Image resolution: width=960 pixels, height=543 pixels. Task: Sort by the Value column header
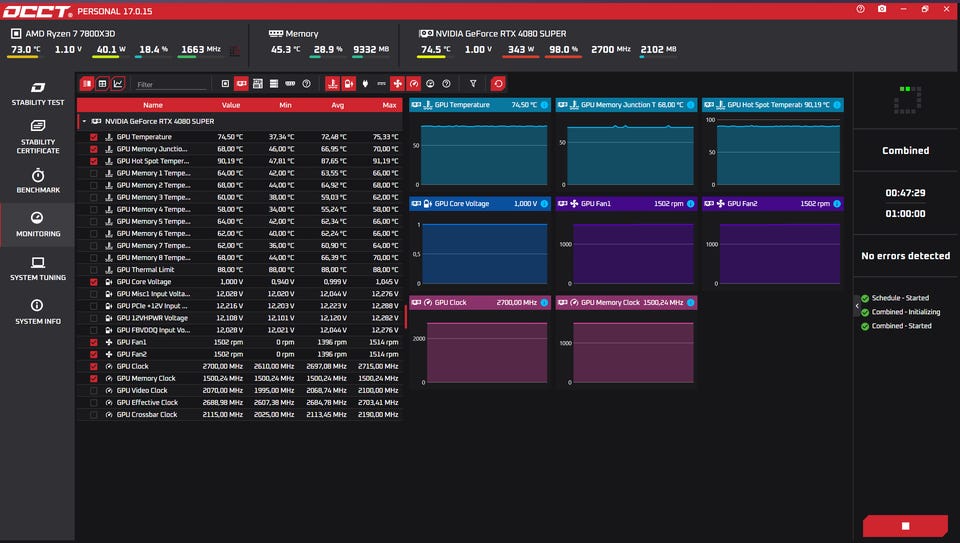pos(231,105)
